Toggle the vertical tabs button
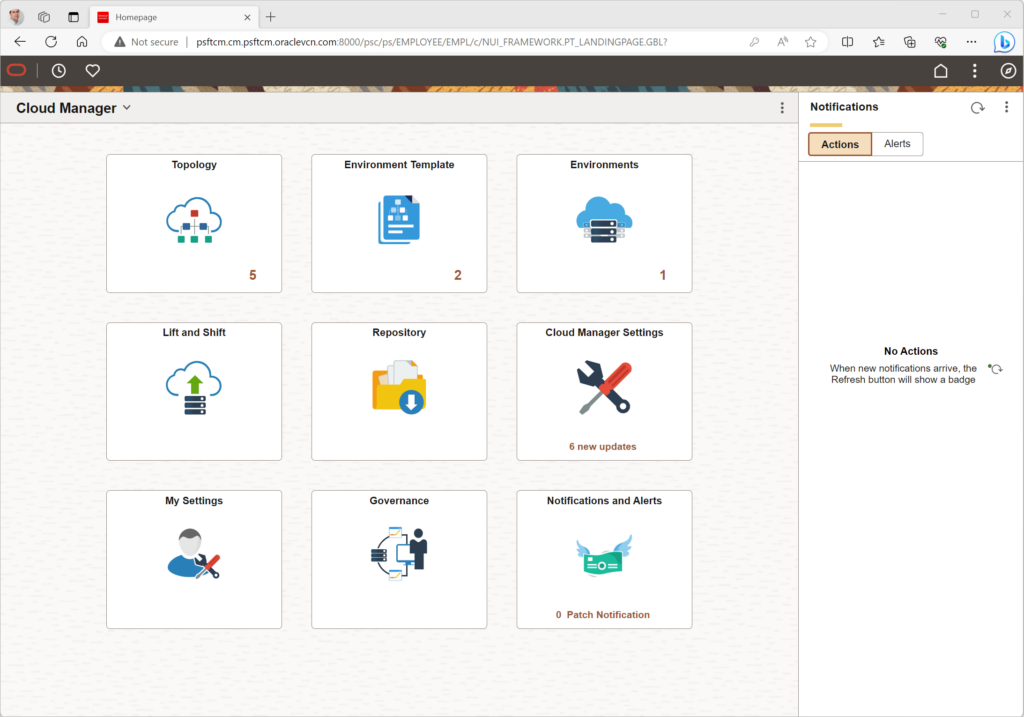Image resolution: width=1024 pixels, height=717 pixels. (x=73, y=17)
